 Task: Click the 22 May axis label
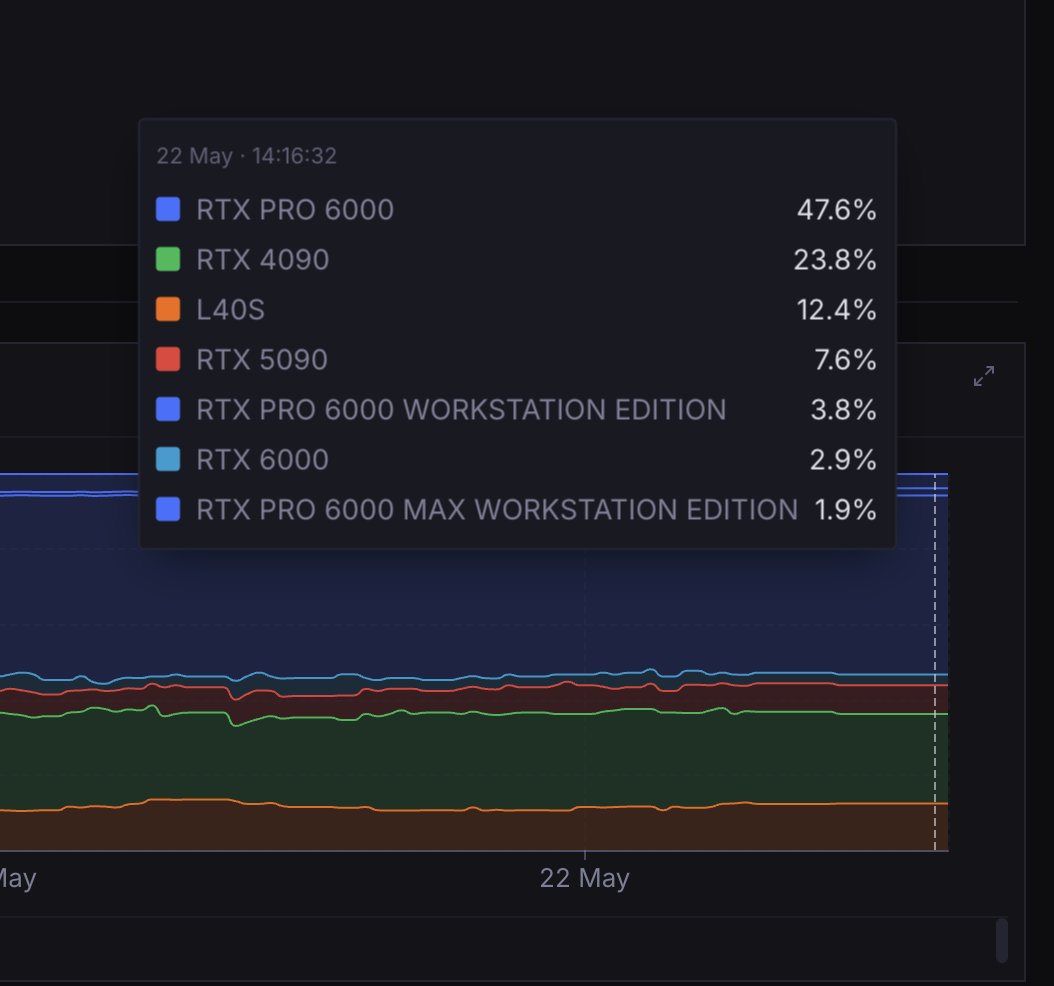tap(584, 878)
